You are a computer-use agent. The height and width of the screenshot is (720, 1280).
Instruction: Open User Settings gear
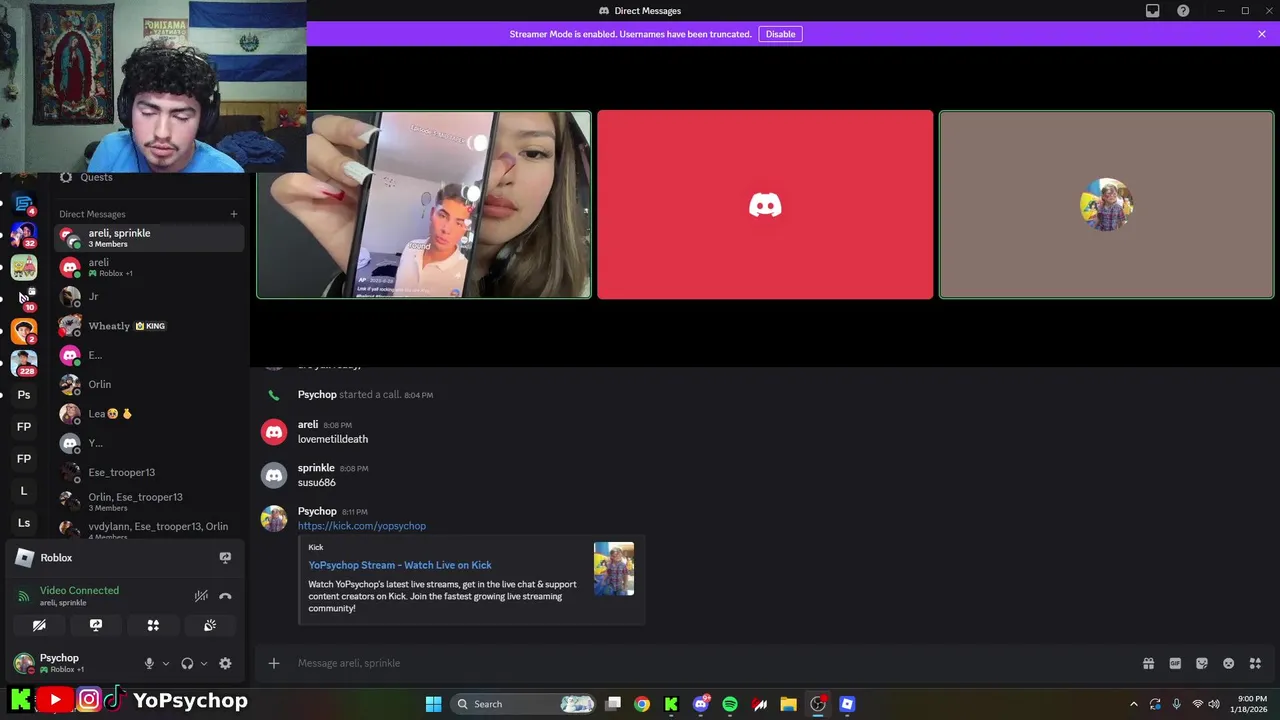[225, 663]
